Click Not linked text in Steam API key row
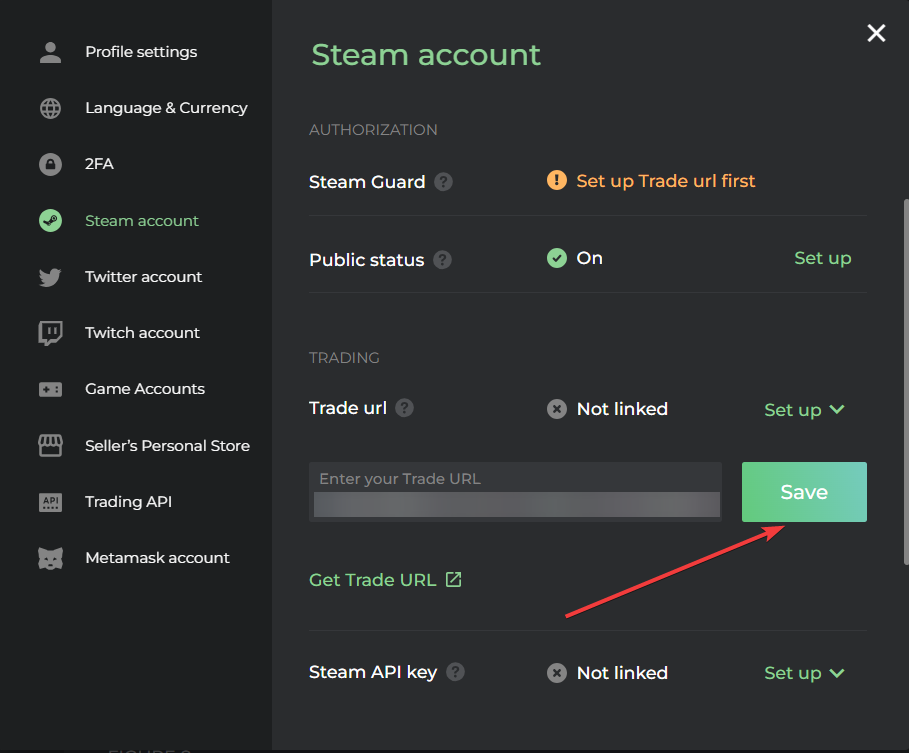The width and height of the screenshot is (909, 753). [x=622, y=673]
